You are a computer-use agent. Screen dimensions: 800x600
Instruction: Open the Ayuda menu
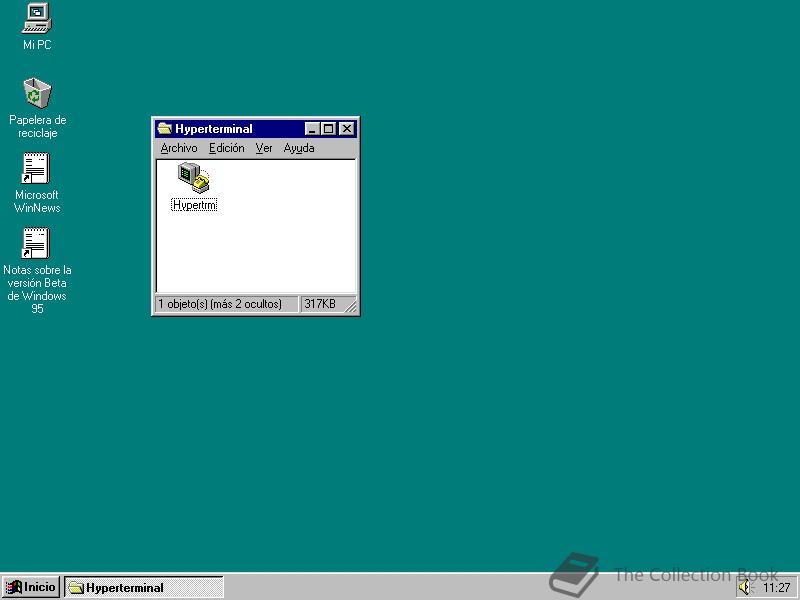click(x=299, y=148)
